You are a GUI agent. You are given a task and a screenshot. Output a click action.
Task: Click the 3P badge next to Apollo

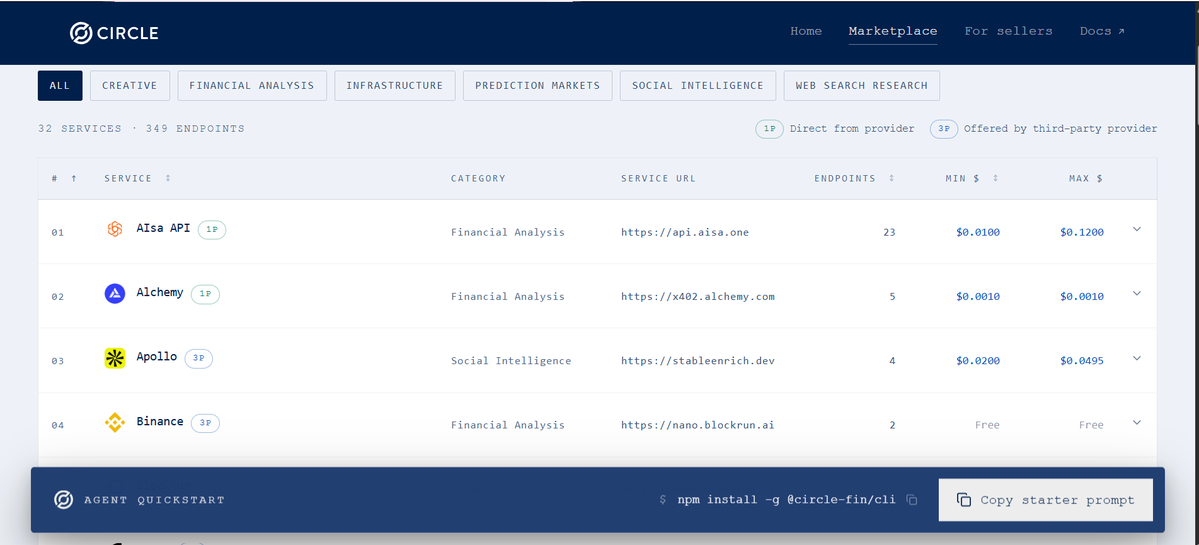click(199, 358)
